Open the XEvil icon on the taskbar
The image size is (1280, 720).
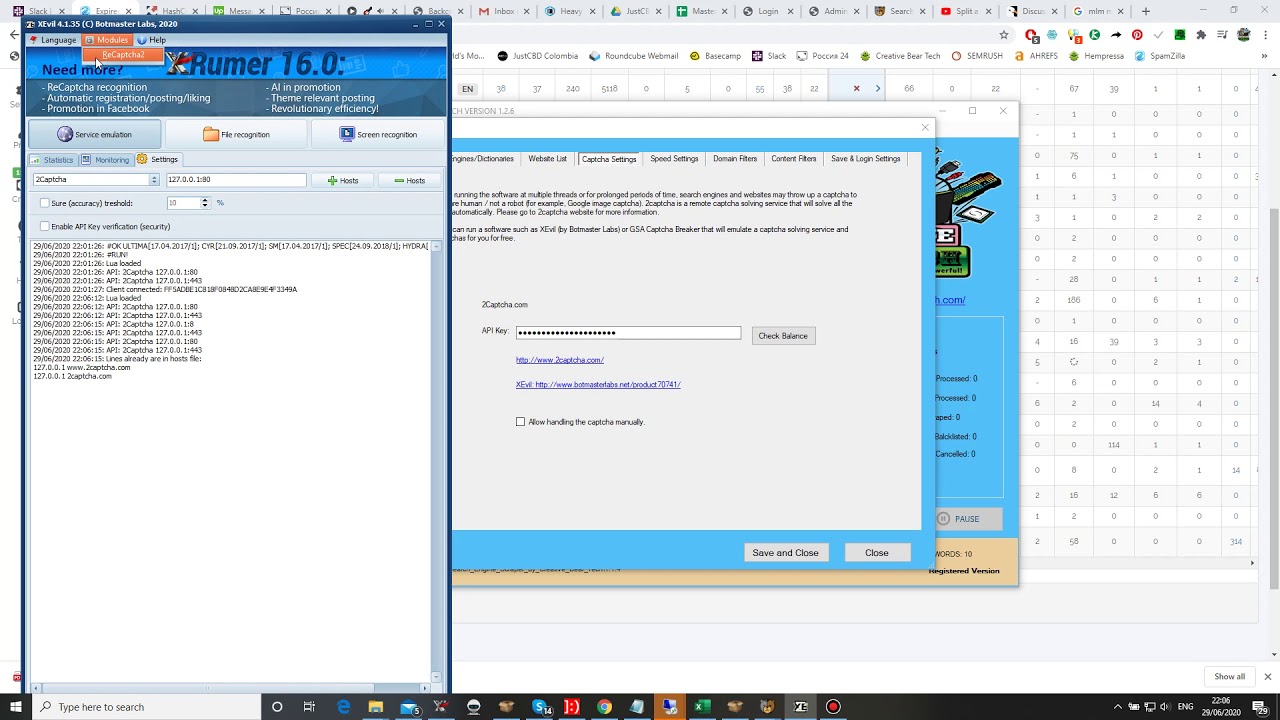(x=800, y=707)
